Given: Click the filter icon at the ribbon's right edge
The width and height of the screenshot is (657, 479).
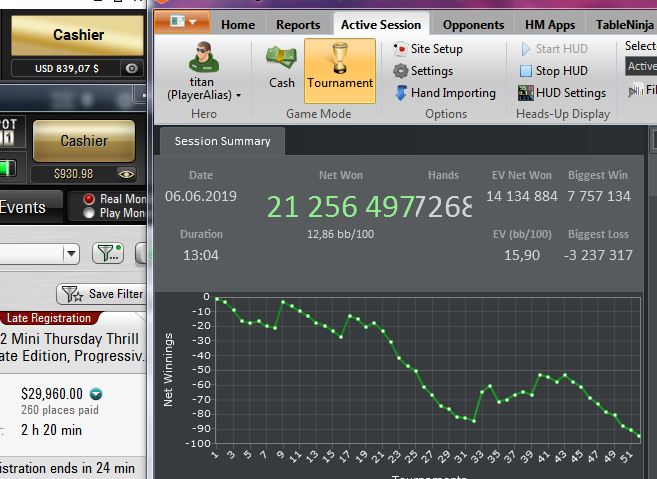Looking at the screenshot, I should coord(636,90).
